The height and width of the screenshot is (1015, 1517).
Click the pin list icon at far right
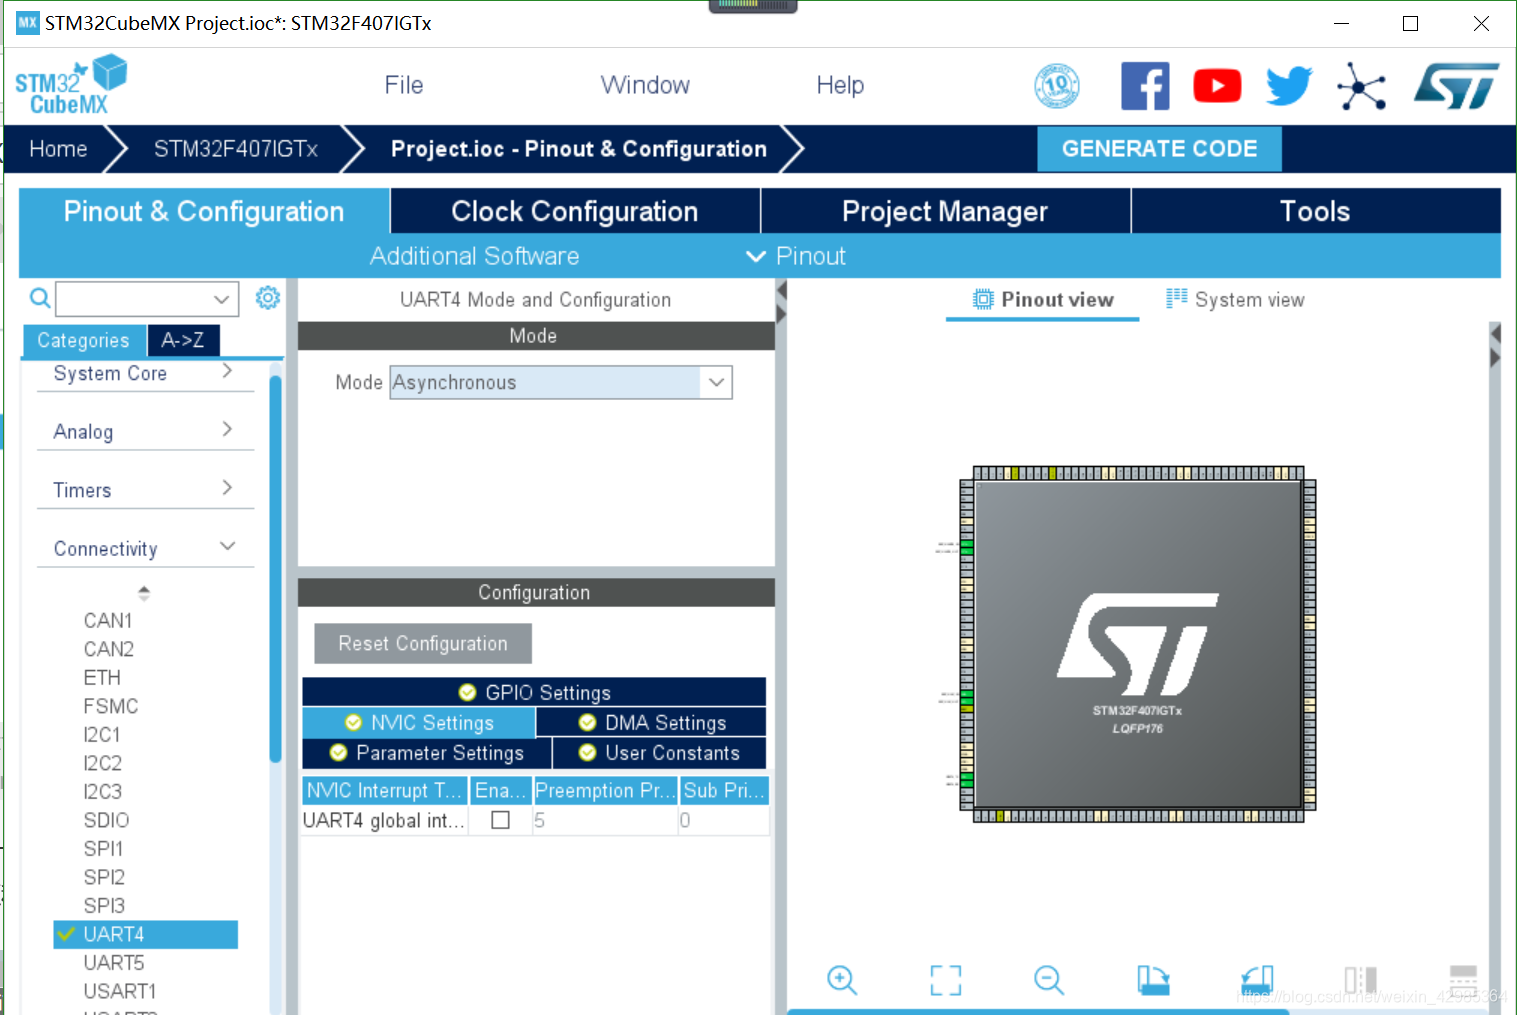coord(1464,980)
